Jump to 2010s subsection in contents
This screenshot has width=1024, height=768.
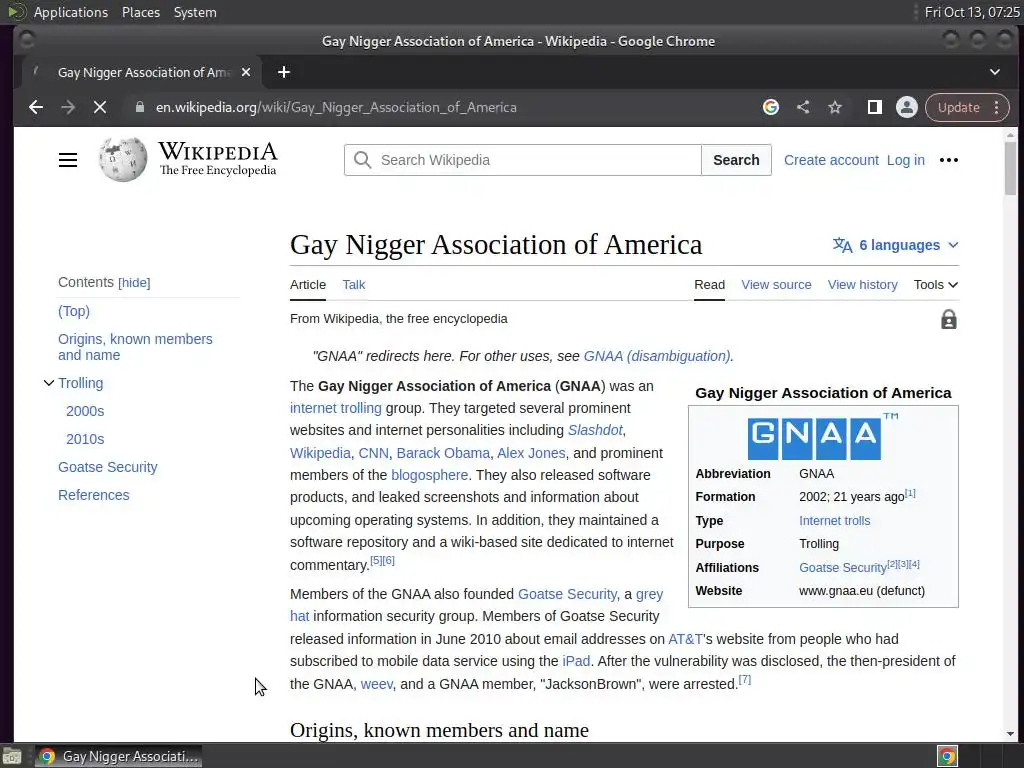point(85,440)
